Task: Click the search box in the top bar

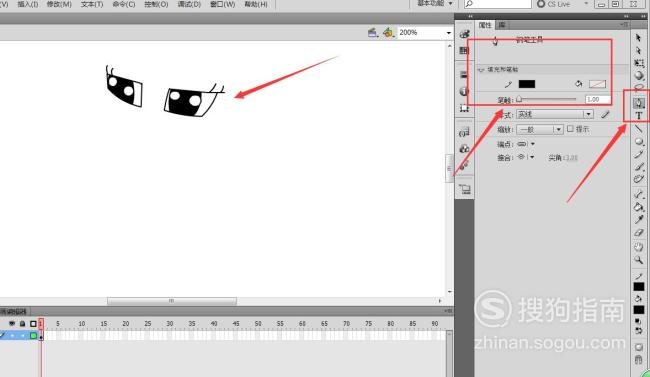Action: pos(497,4)
